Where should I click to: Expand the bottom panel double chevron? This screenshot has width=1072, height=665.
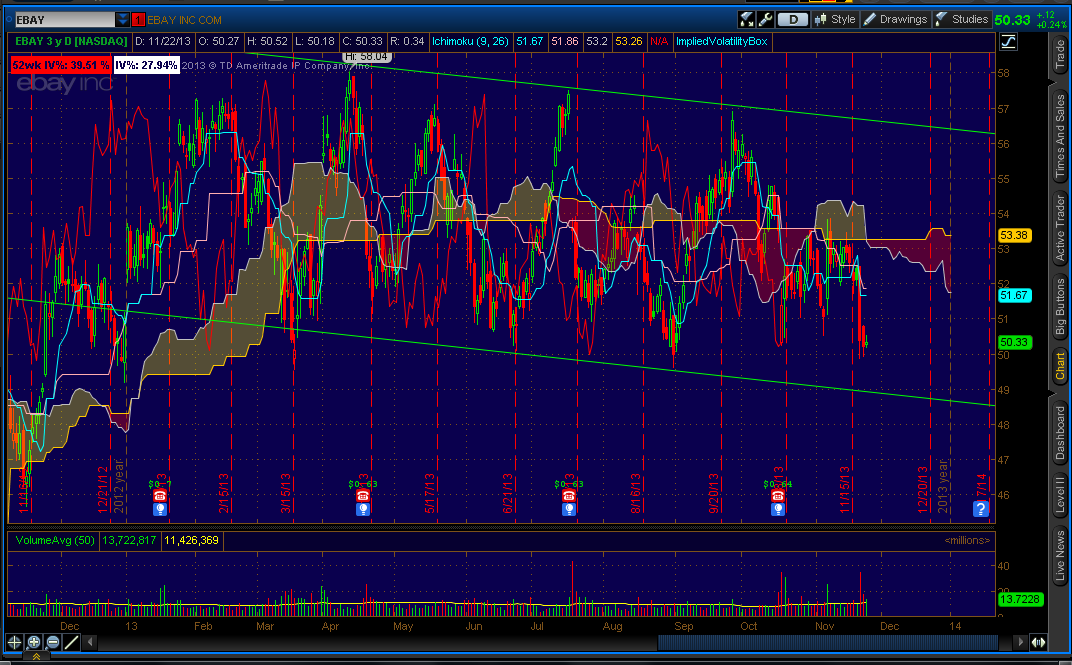36,656
